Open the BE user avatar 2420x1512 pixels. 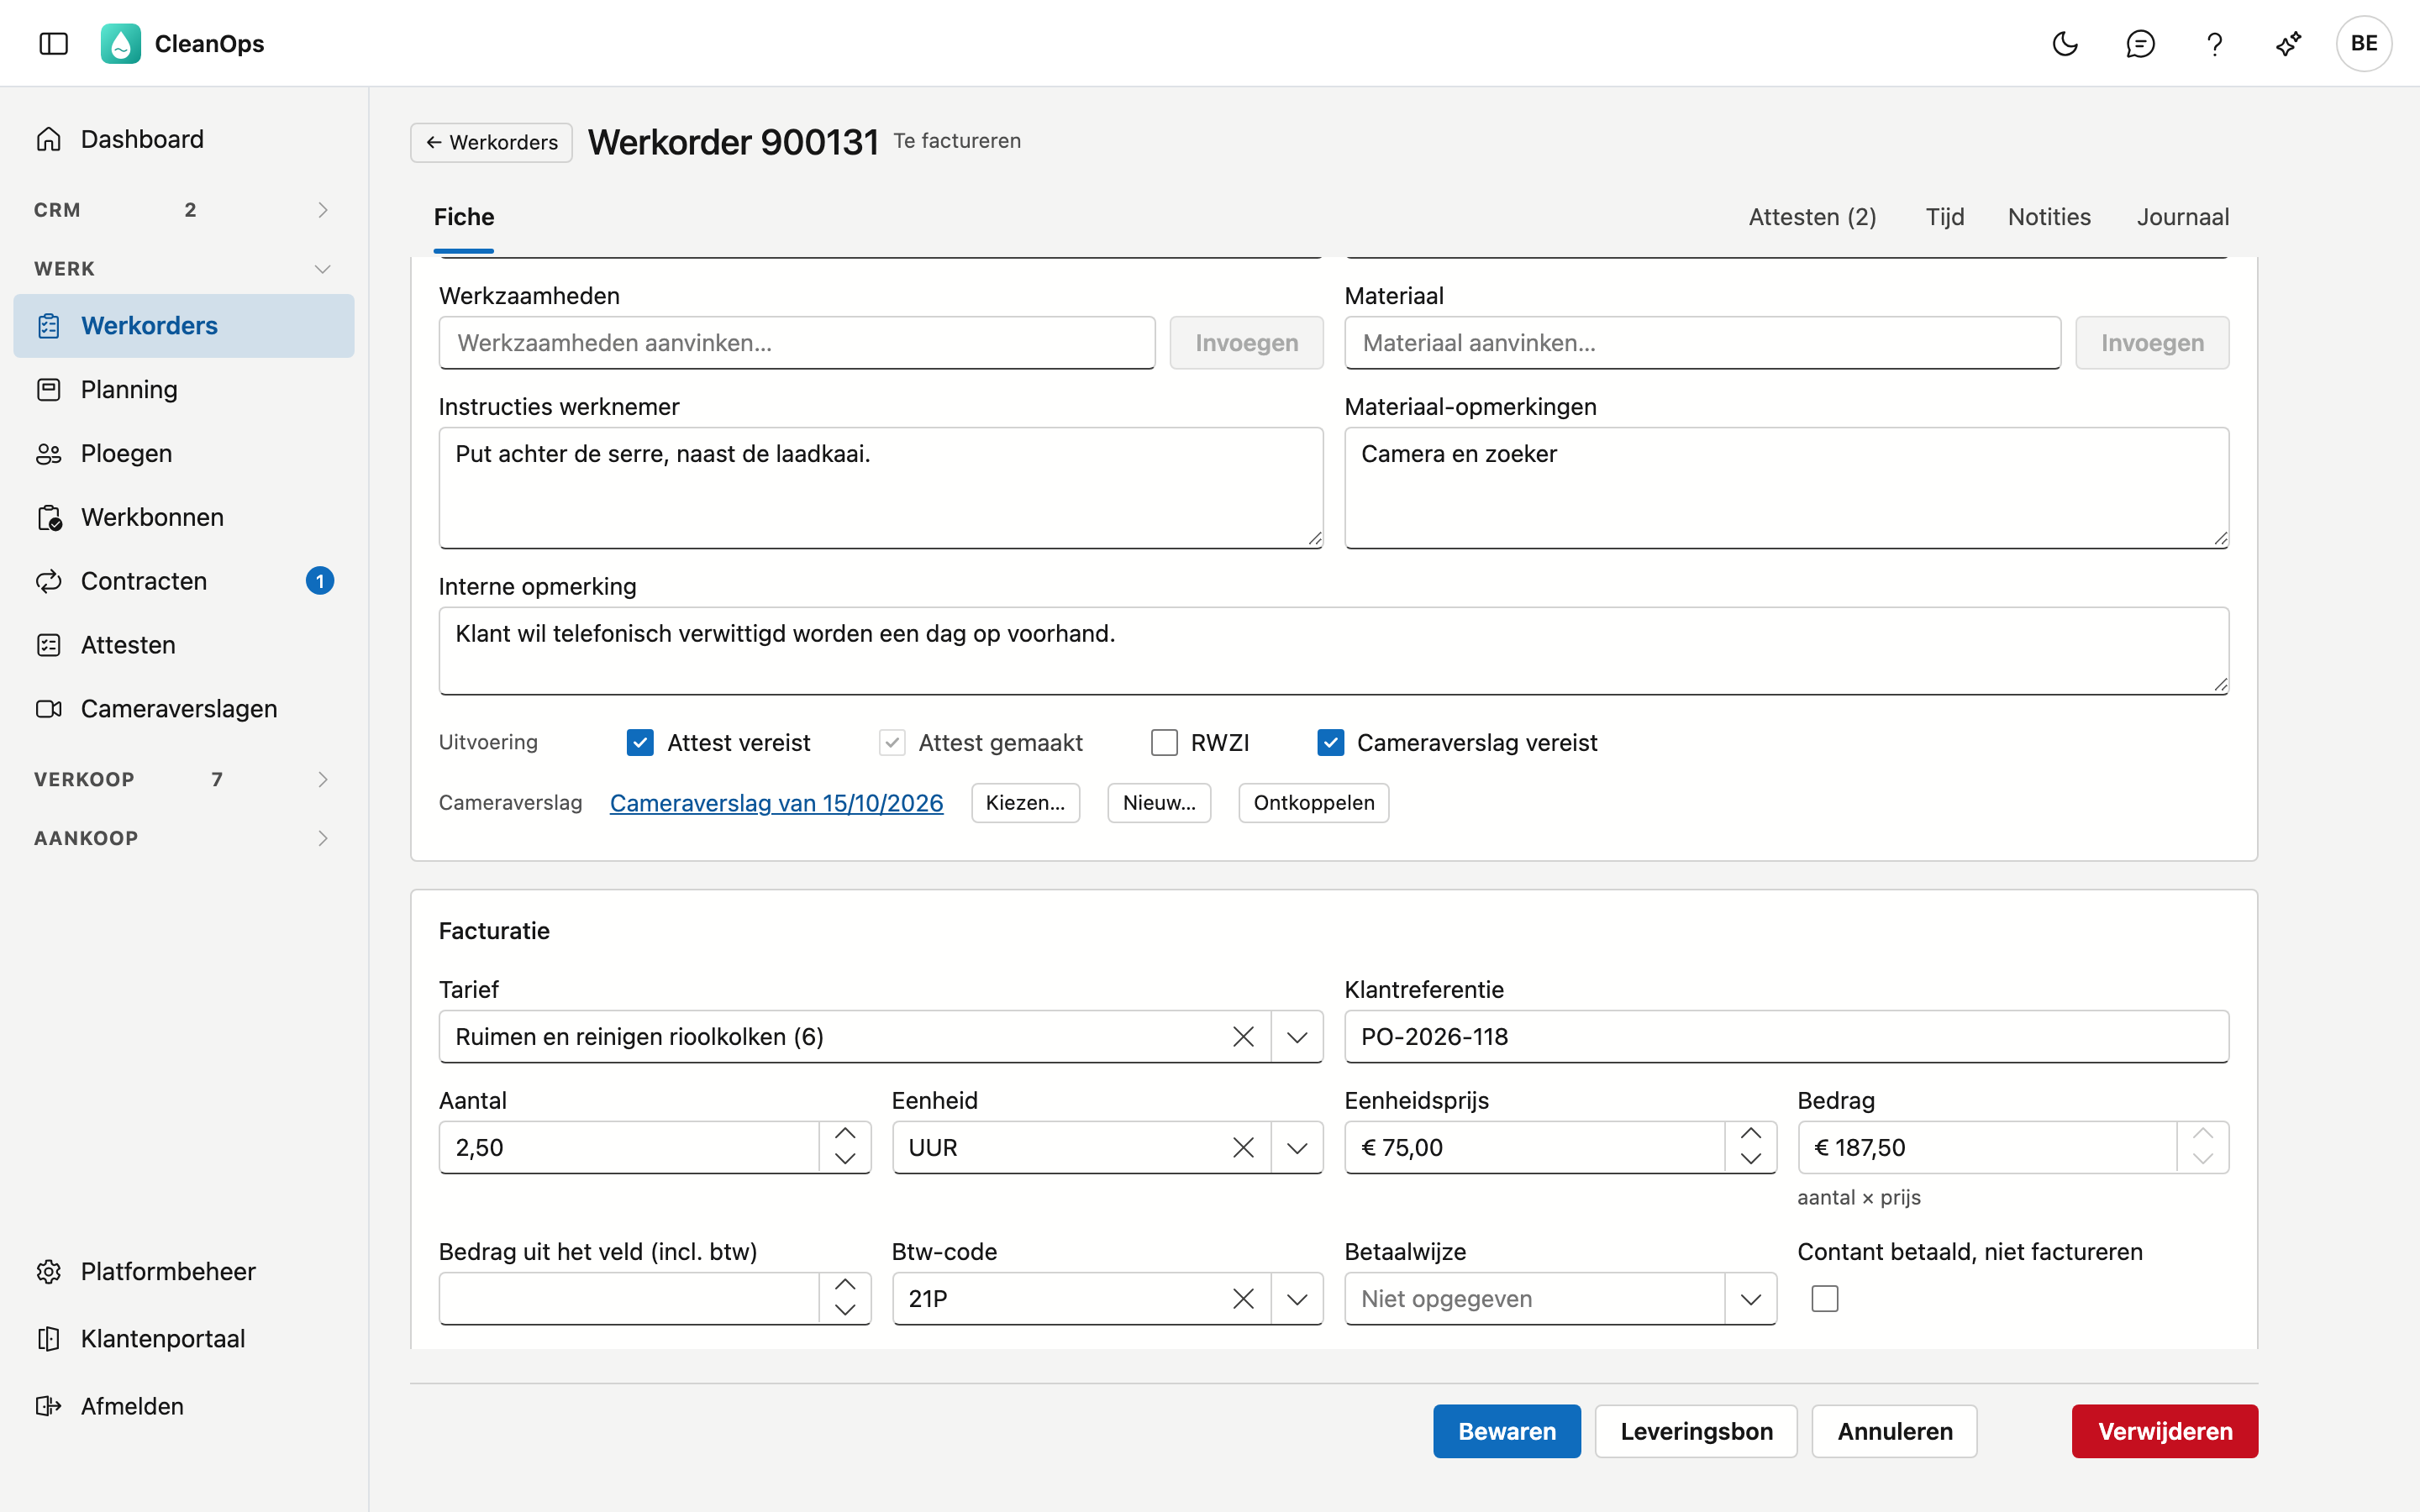[2364, 43]
